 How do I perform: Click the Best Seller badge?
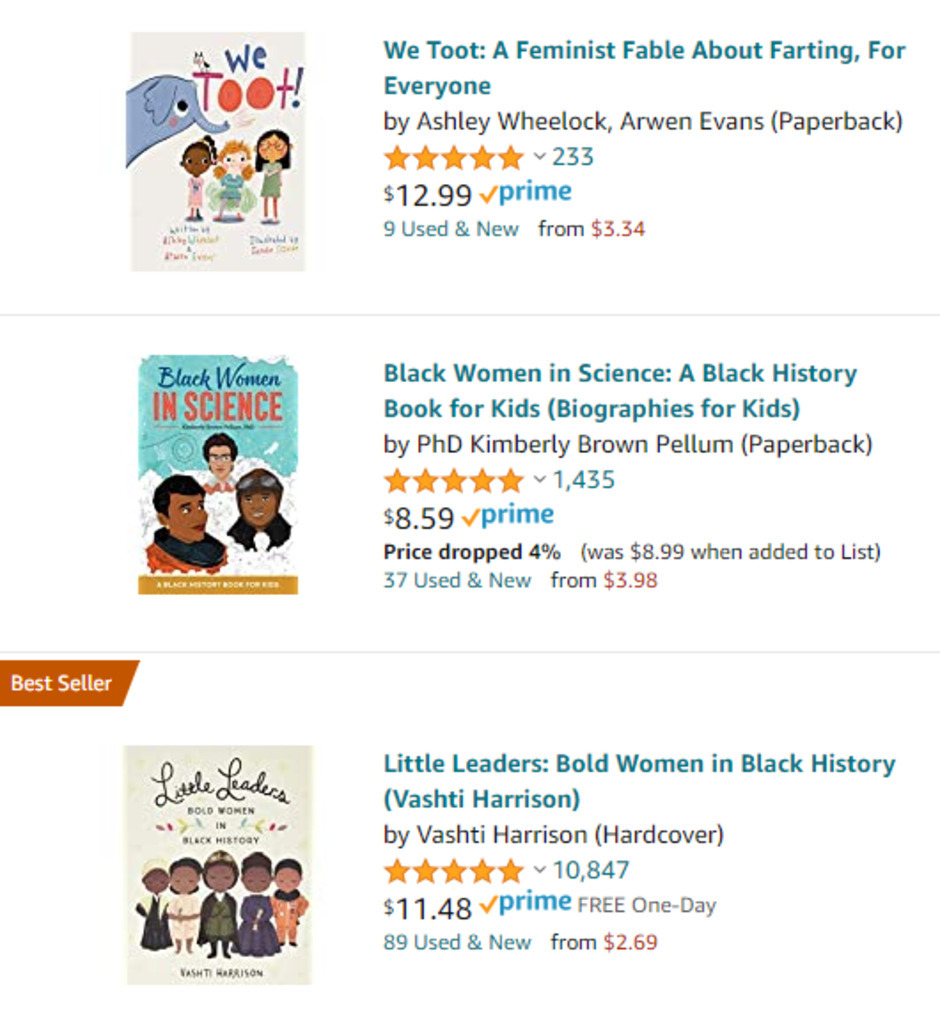62,684
